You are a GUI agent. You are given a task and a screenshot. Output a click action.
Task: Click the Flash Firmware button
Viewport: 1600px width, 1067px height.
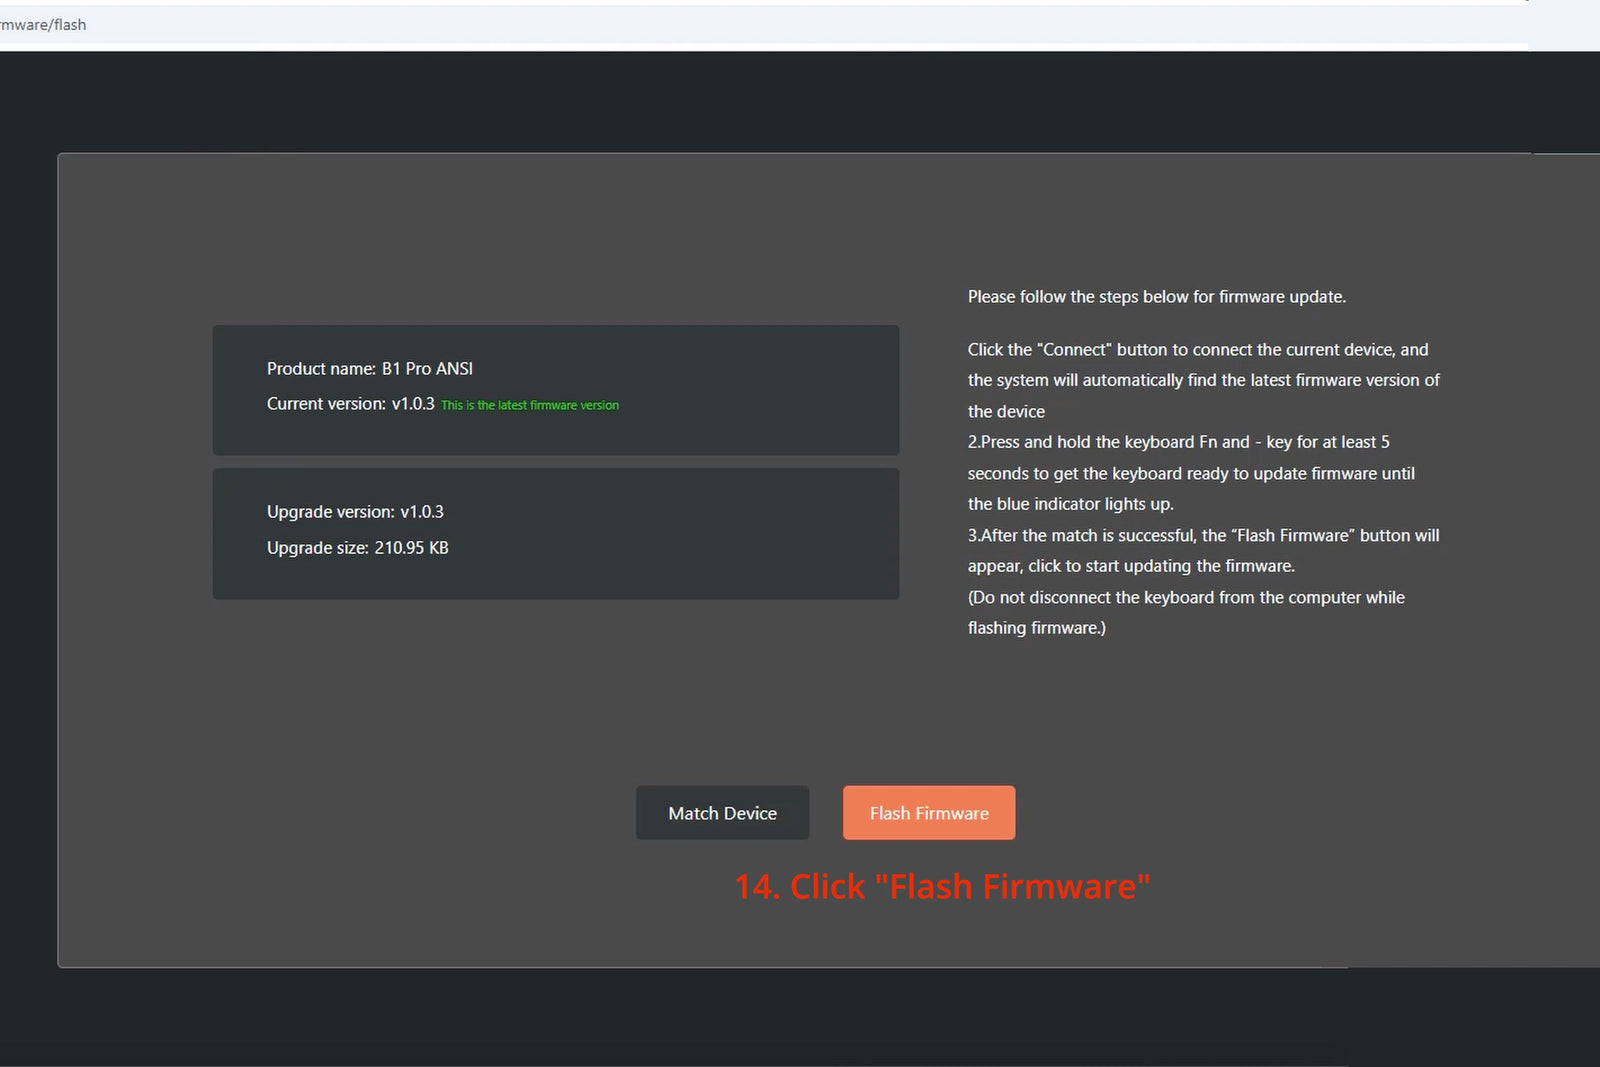coord(928,813)
